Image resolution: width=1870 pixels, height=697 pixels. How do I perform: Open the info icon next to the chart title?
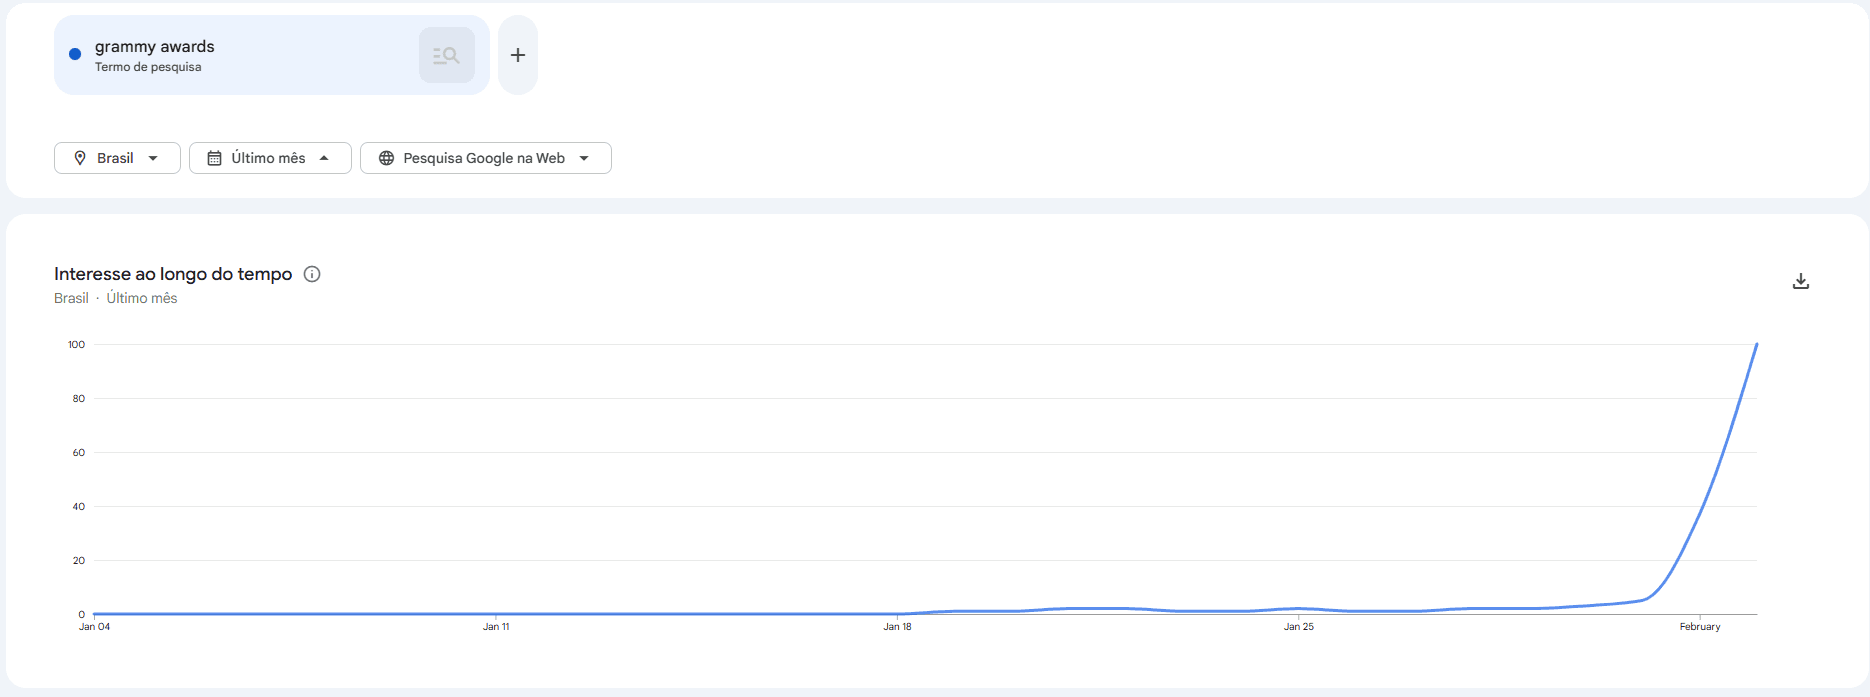pyautogui.click(x=312, y=274)
